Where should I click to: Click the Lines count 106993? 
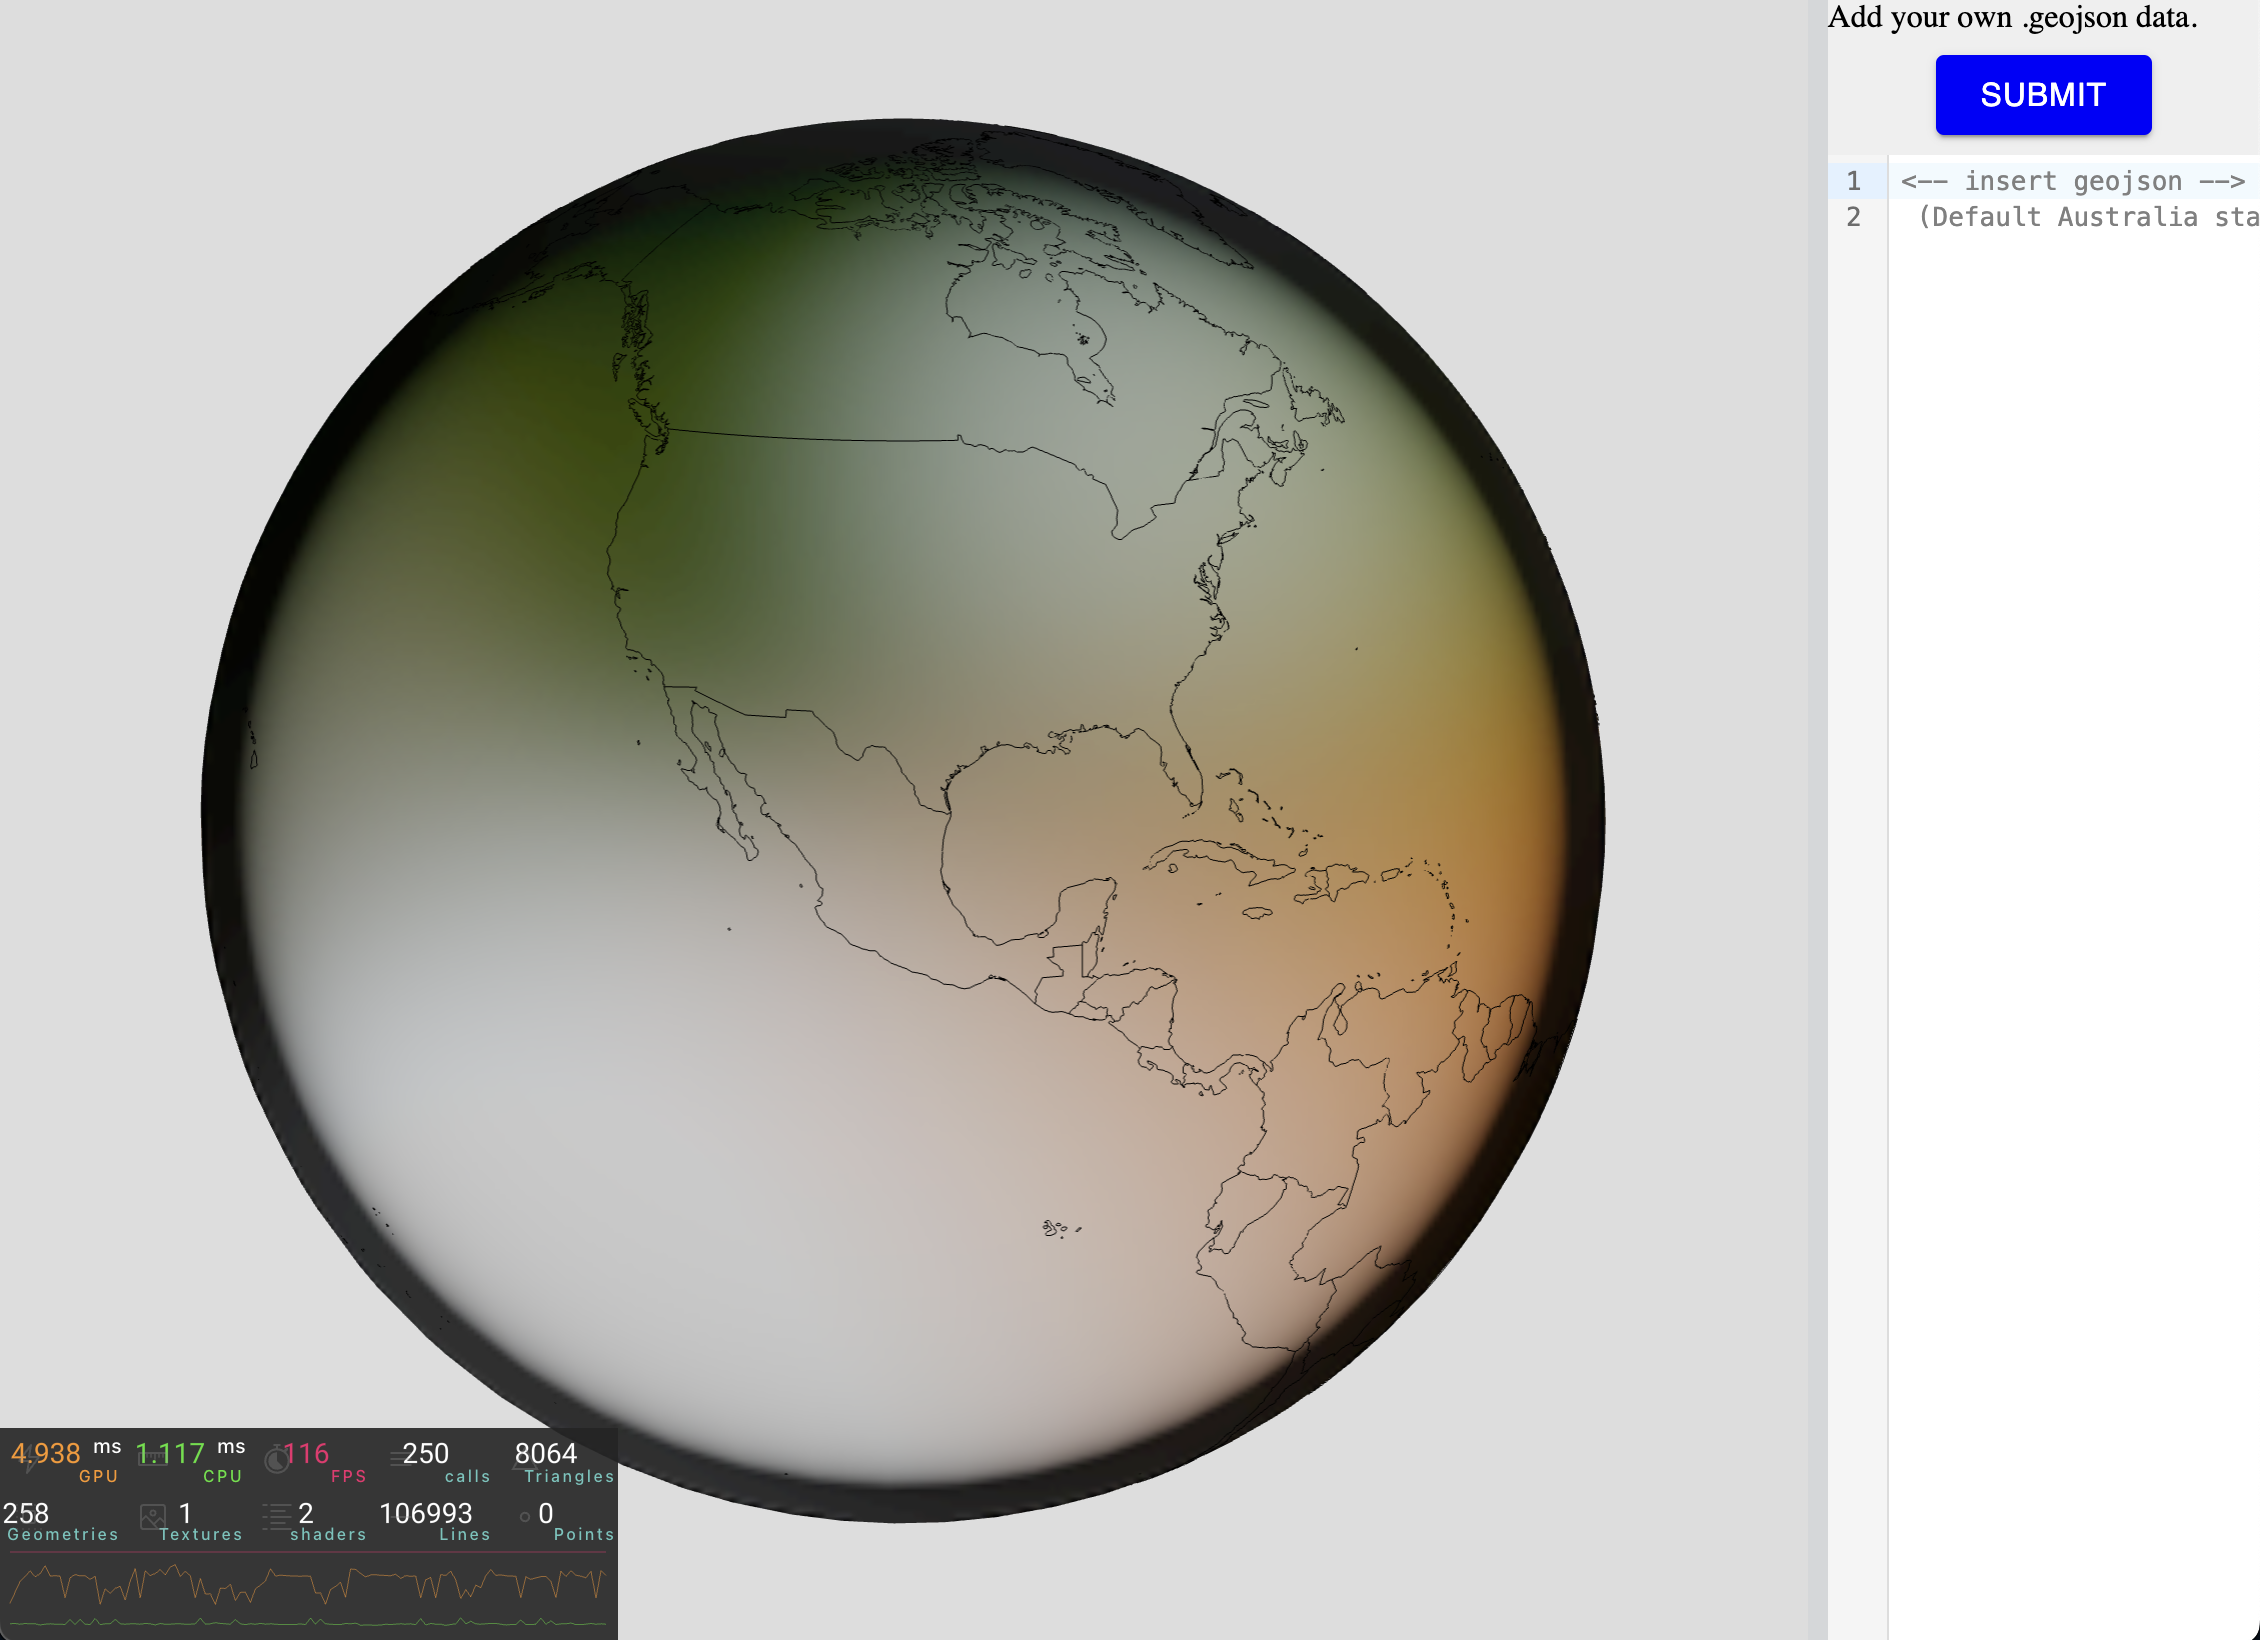pos(426,1513)
